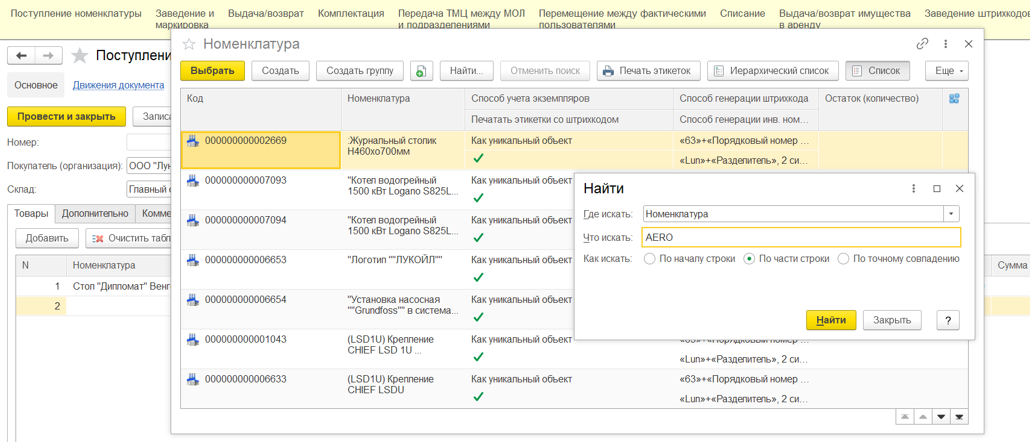Expand the Где искать dropdown arrow
The width and height of the screenshot is (1030, 442).
(951, 214)
